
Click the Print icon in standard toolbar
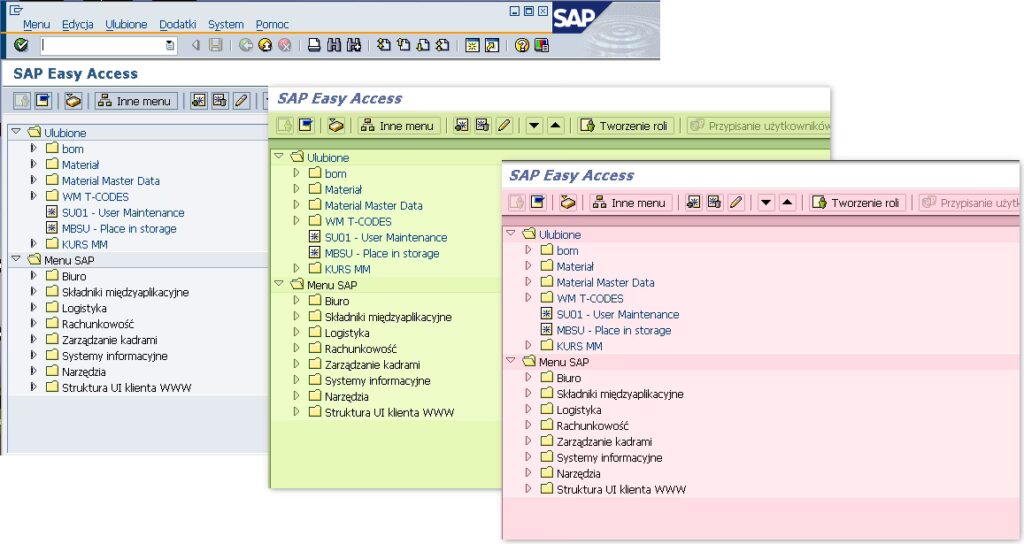point(313,45)
